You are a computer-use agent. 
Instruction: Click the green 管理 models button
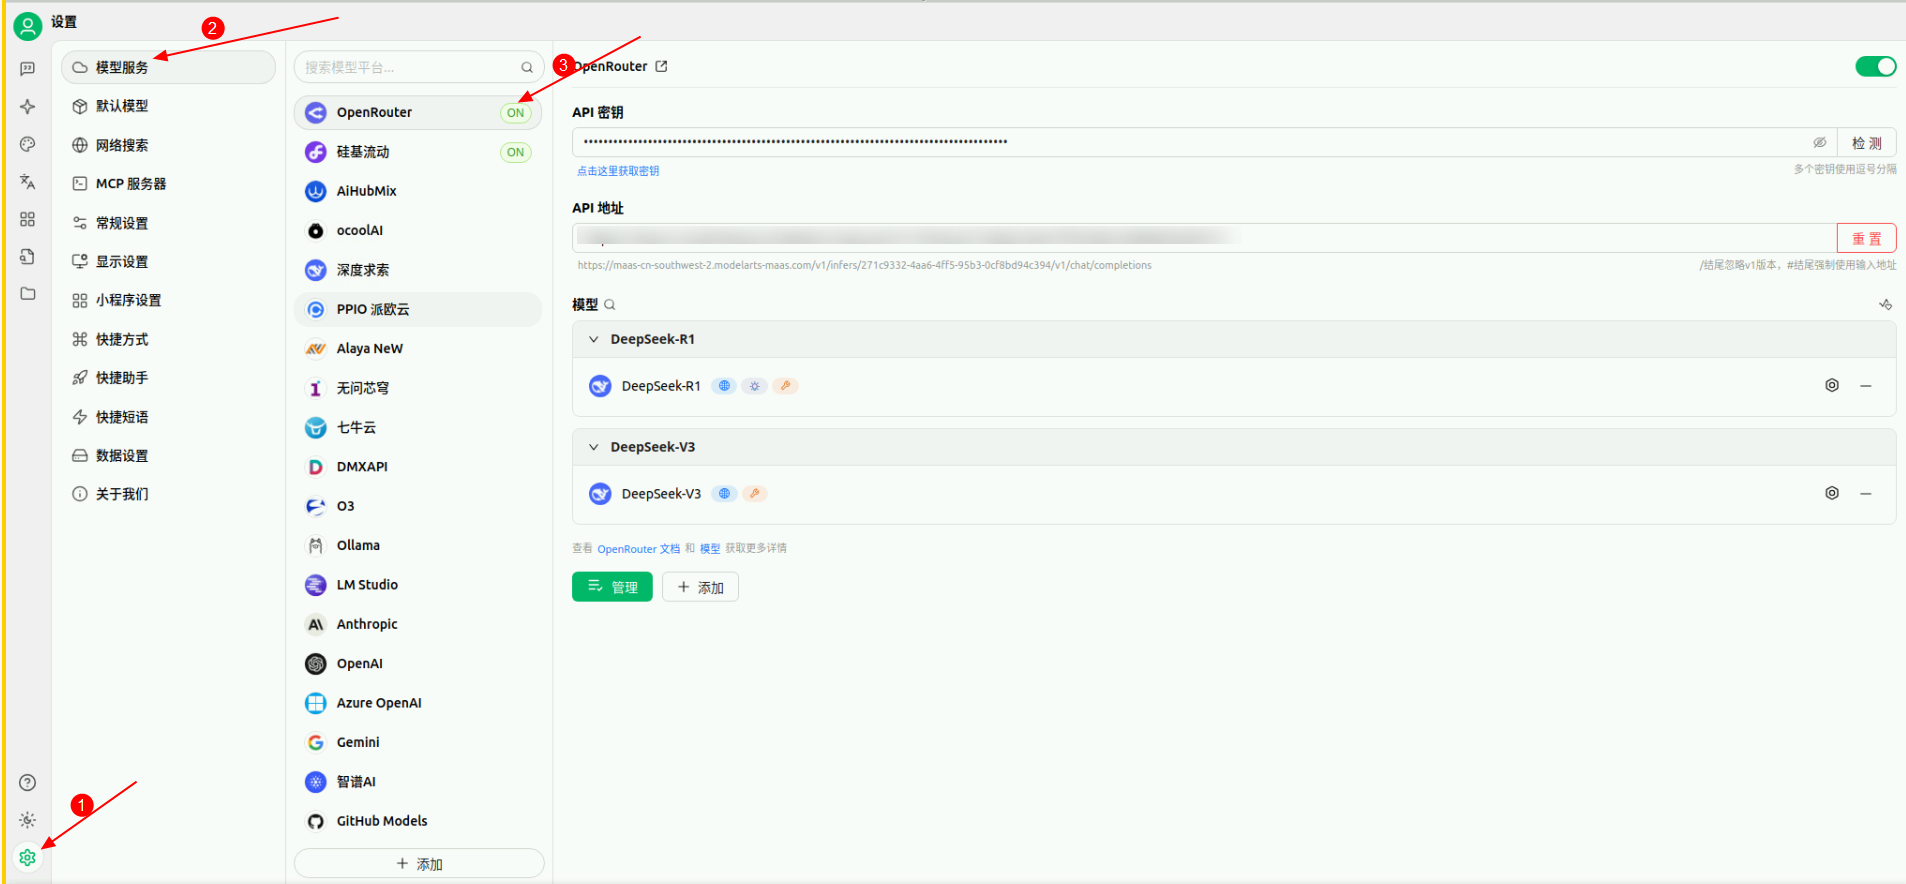612,587
